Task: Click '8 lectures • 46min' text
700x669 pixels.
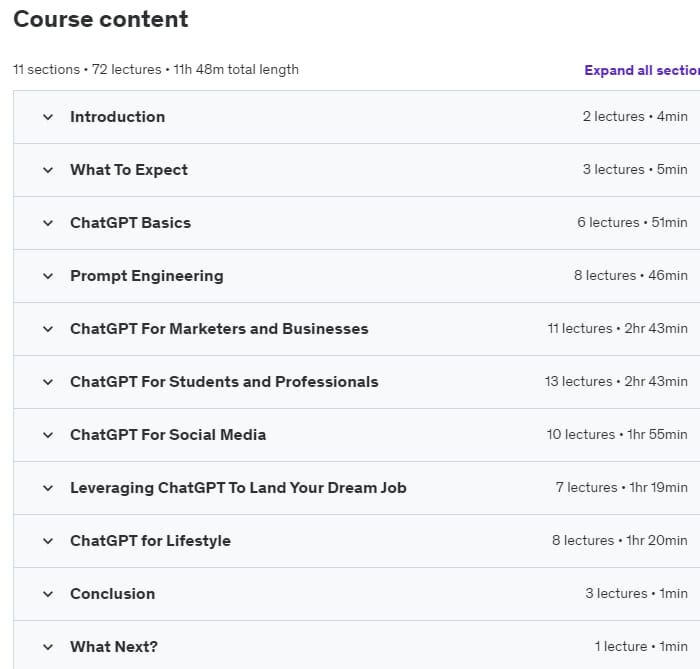Action: point(631,275)
